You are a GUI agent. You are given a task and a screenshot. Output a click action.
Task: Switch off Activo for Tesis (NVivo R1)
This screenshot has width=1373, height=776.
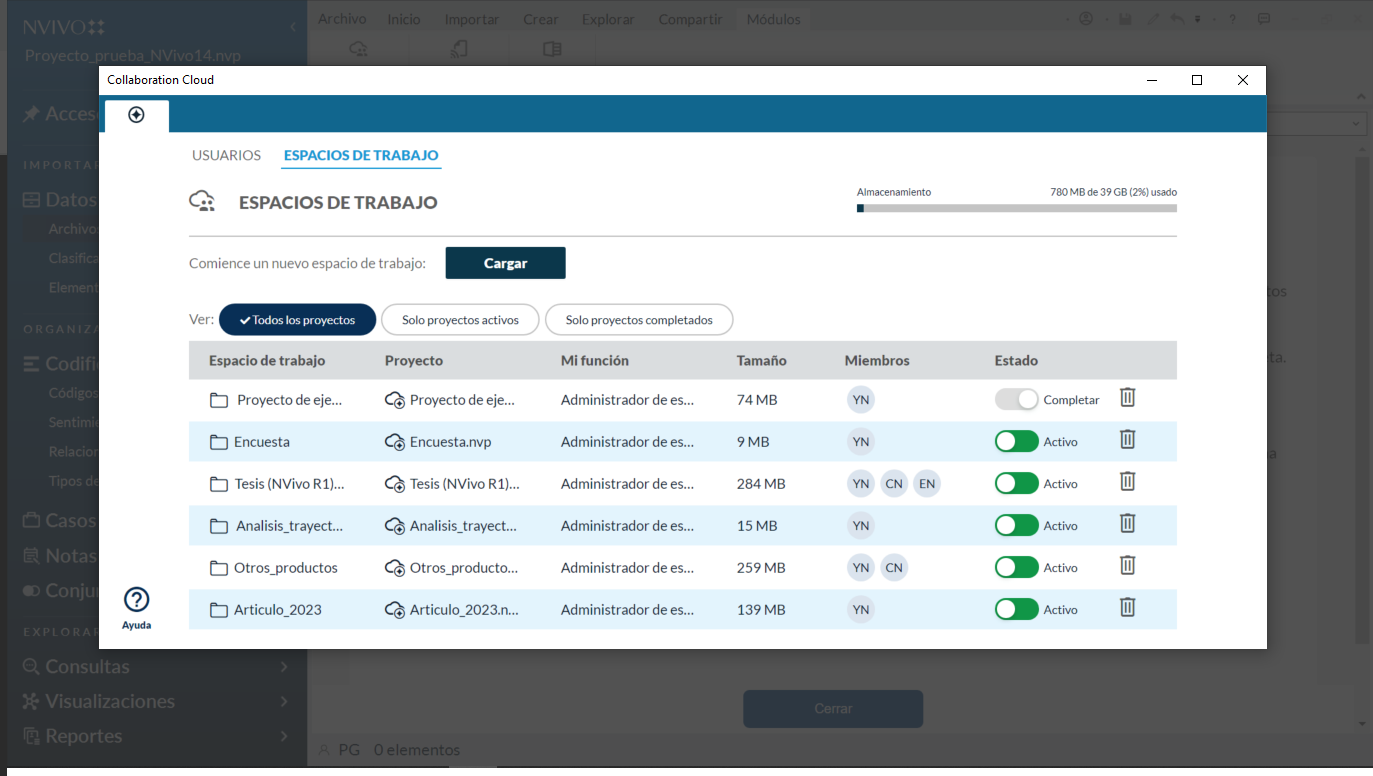[1017, 484]
